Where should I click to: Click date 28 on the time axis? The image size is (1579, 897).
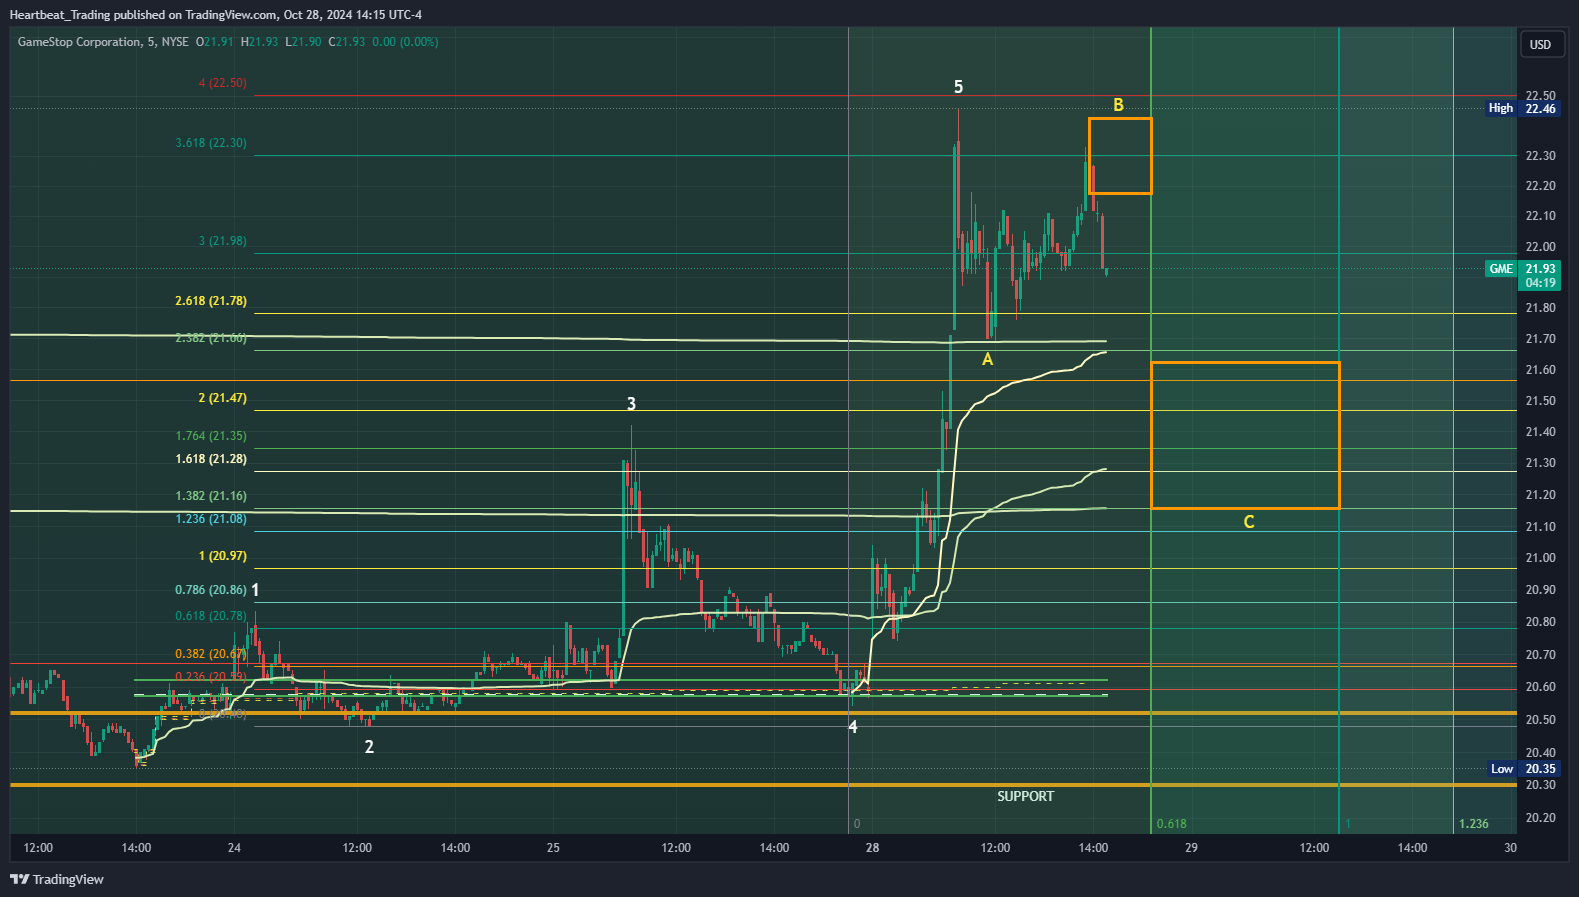coord(872,848)
